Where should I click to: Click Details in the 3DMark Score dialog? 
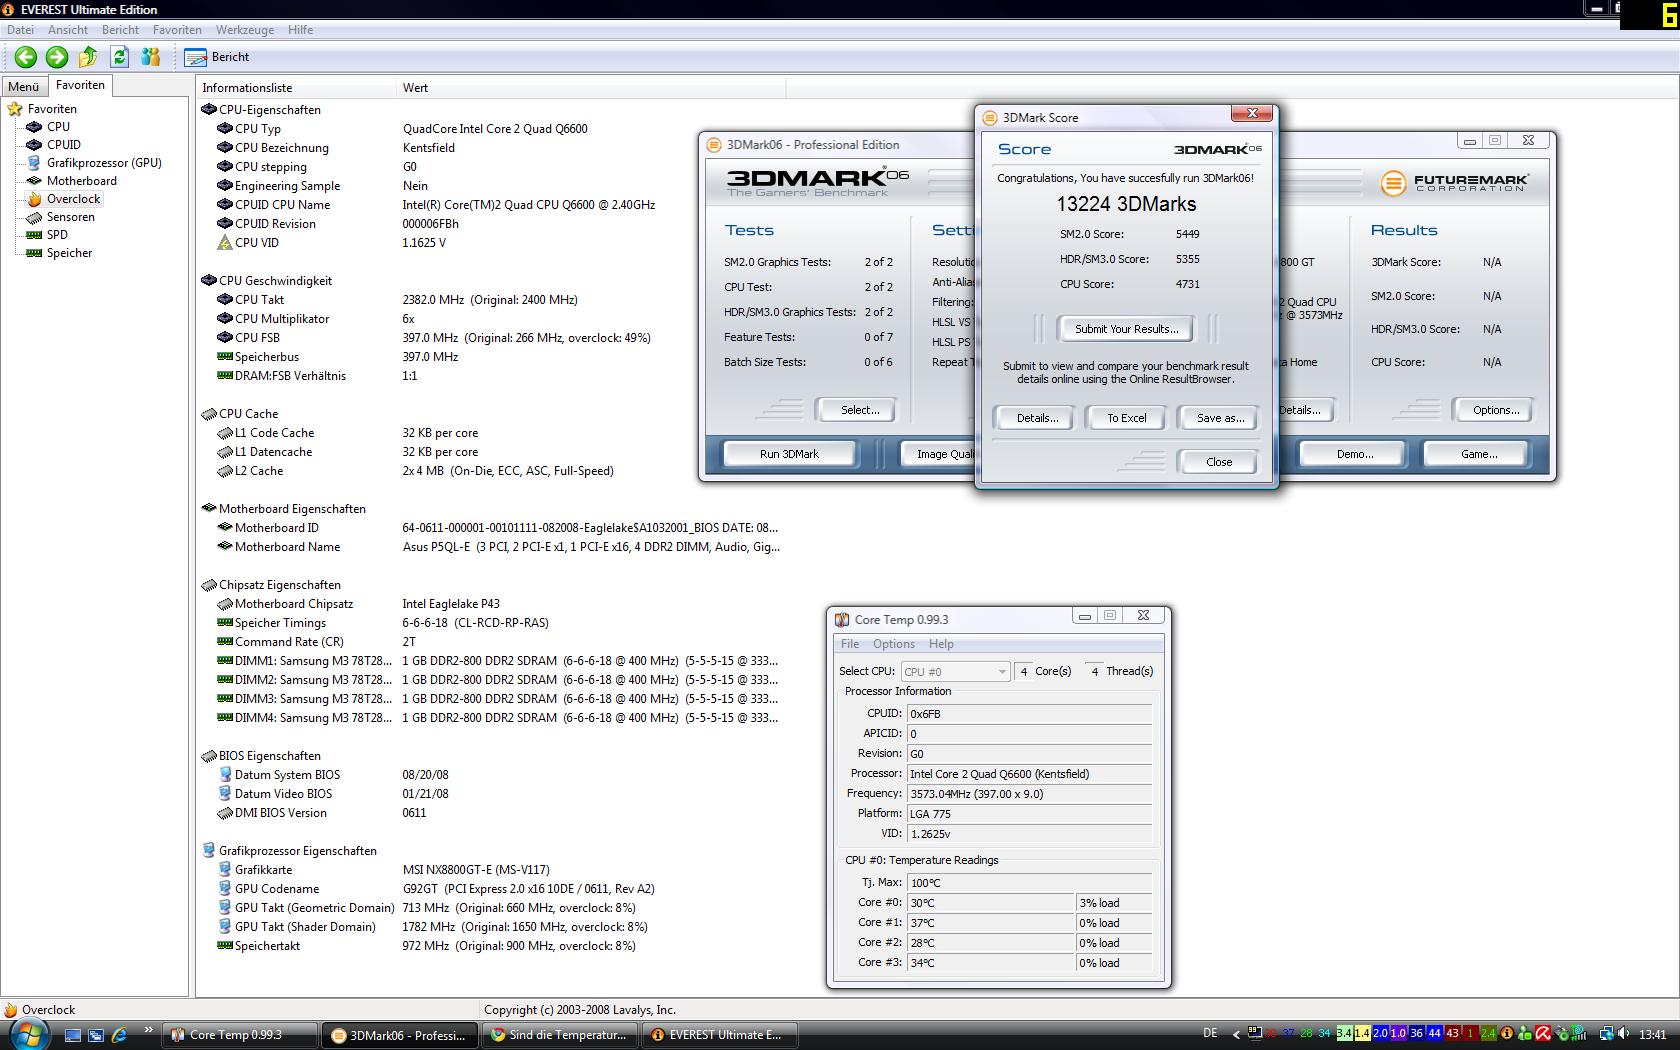[1037, 418]
